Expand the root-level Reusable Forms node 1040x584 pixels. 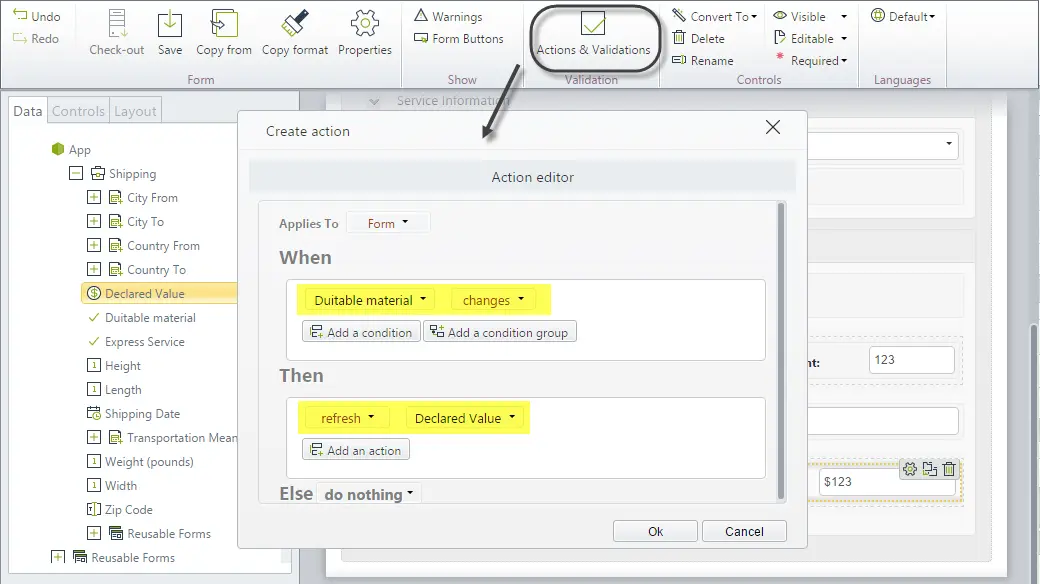58,557
